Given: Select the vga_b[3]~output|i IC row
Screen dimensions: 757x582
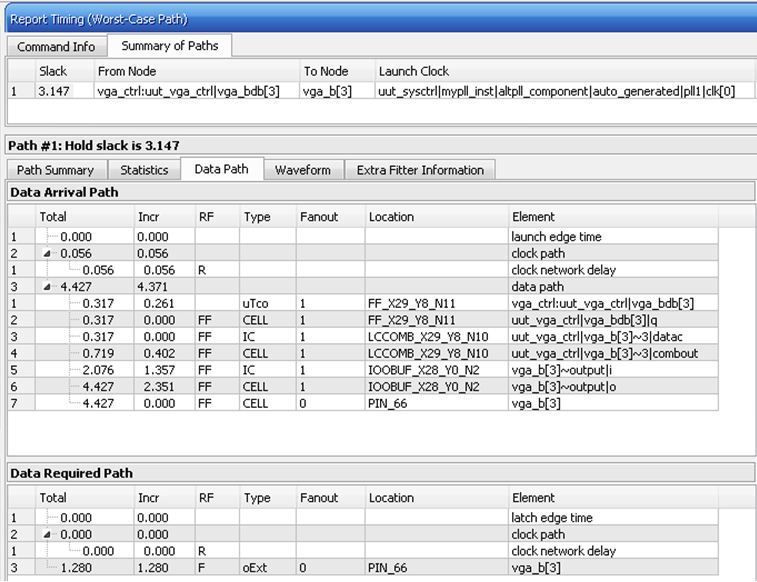Looking at the screenshot, I should (x=363, y=370).
